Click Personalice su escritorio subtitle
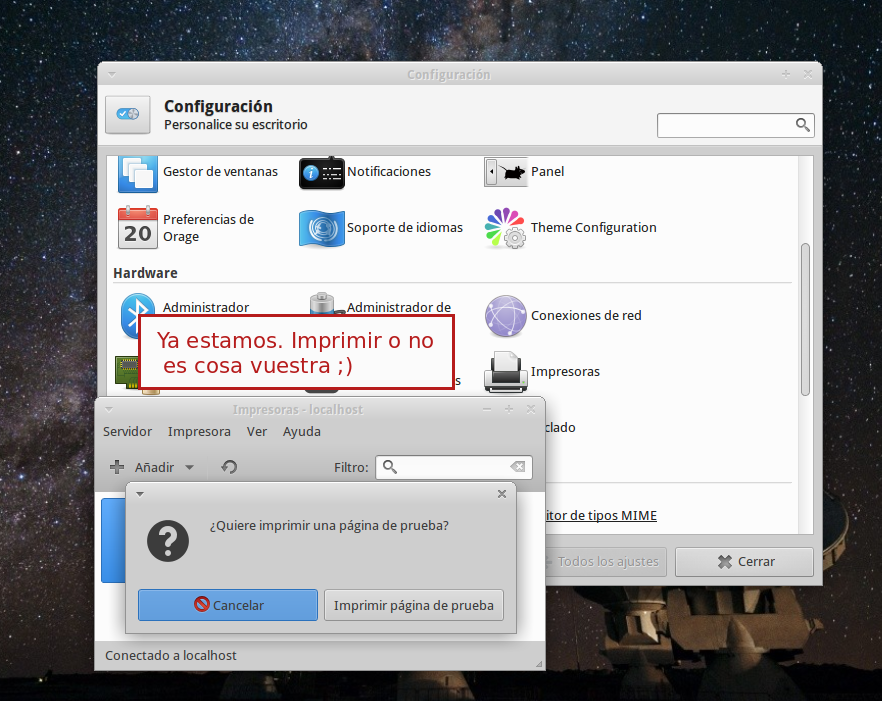882x701 pixels. click(236, 124)
